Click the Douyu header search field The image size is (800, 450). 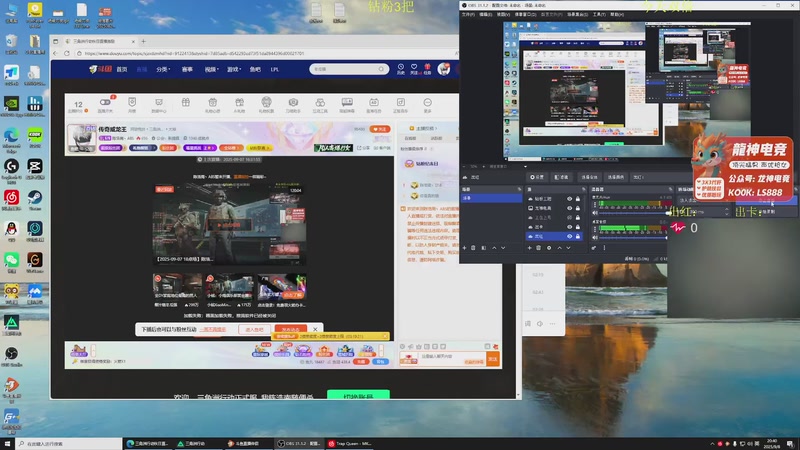click(x=349, y=69)
